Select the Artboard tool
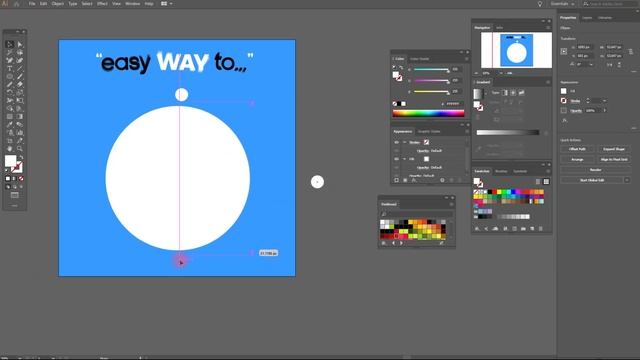640x360 pixels. coord(10,141)
